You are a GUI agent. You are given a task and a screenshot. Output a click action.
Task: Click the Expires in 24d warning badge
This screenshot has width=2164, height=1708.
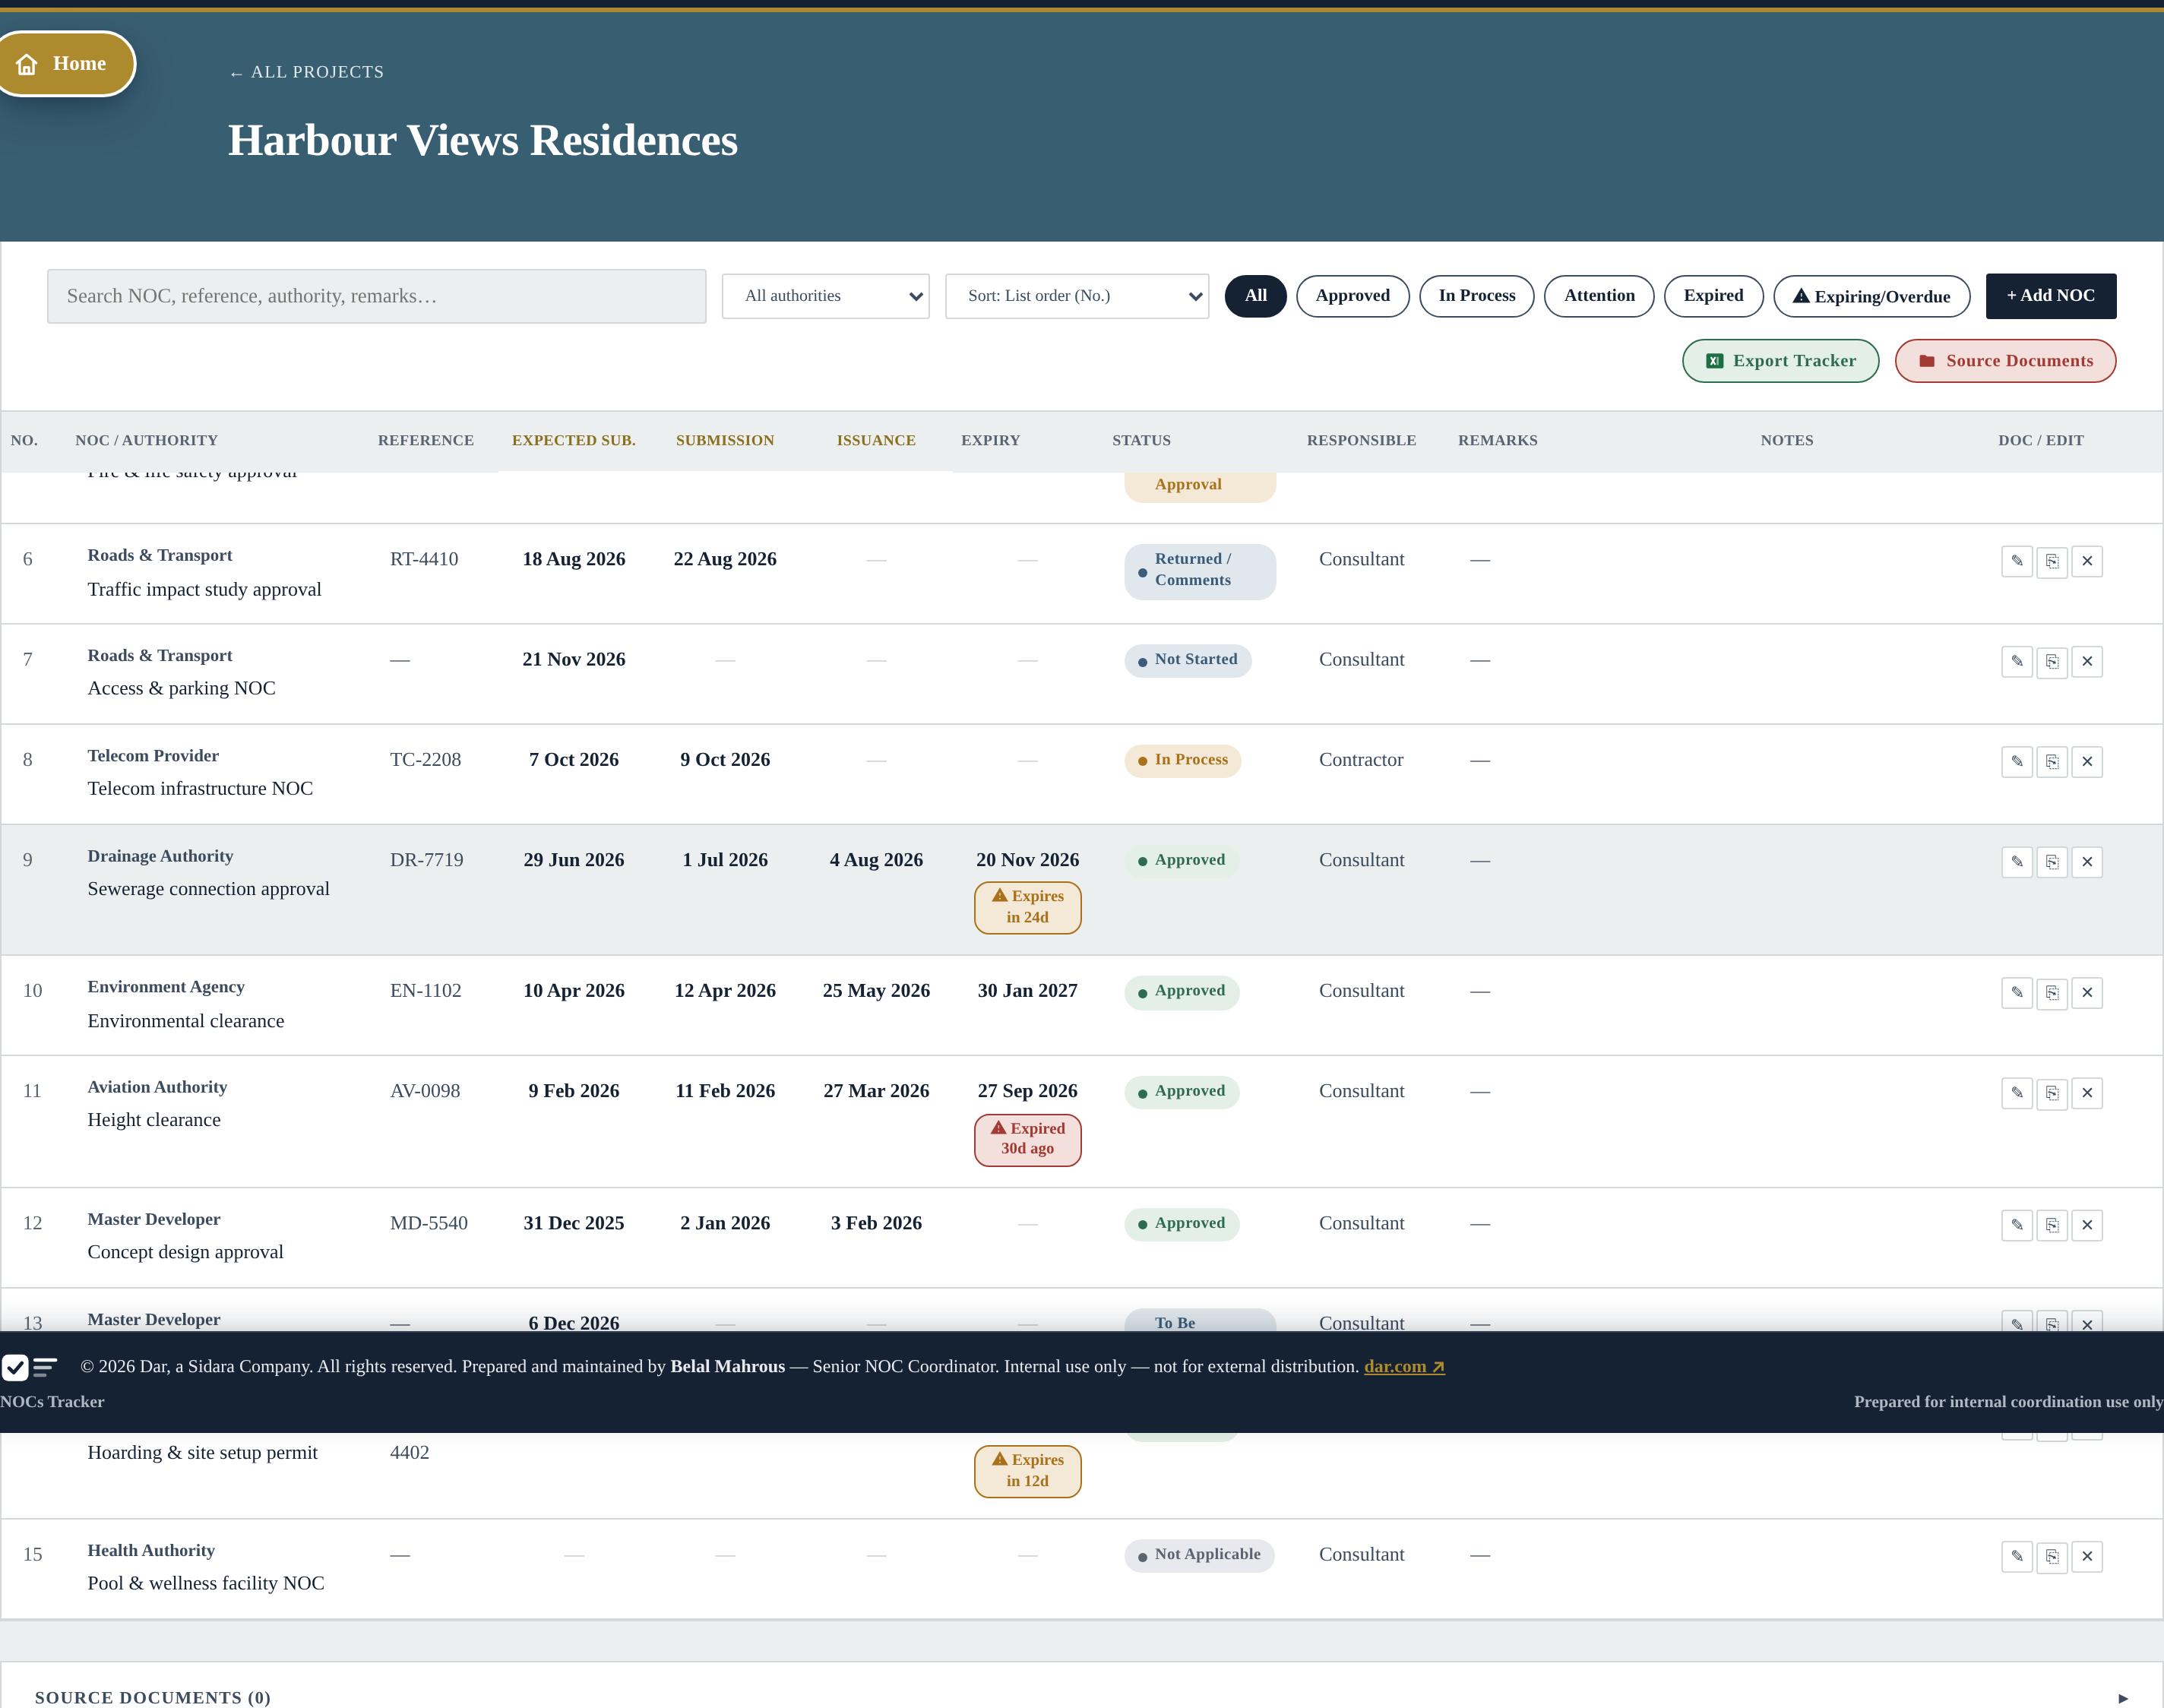tap(1027, 907)
